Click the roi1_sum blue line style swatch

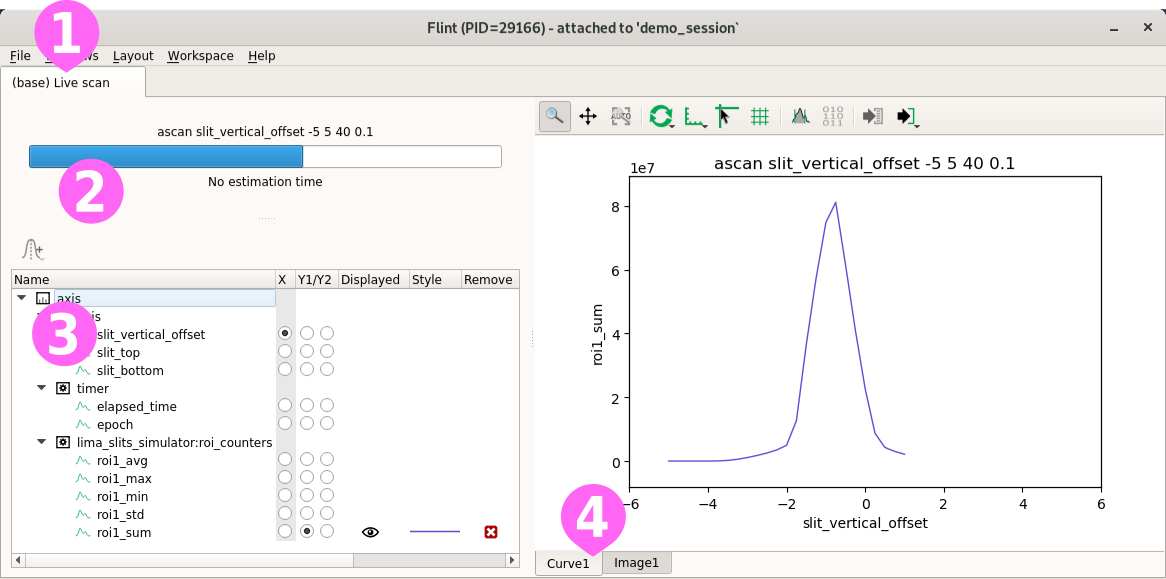tap(435, 532)
